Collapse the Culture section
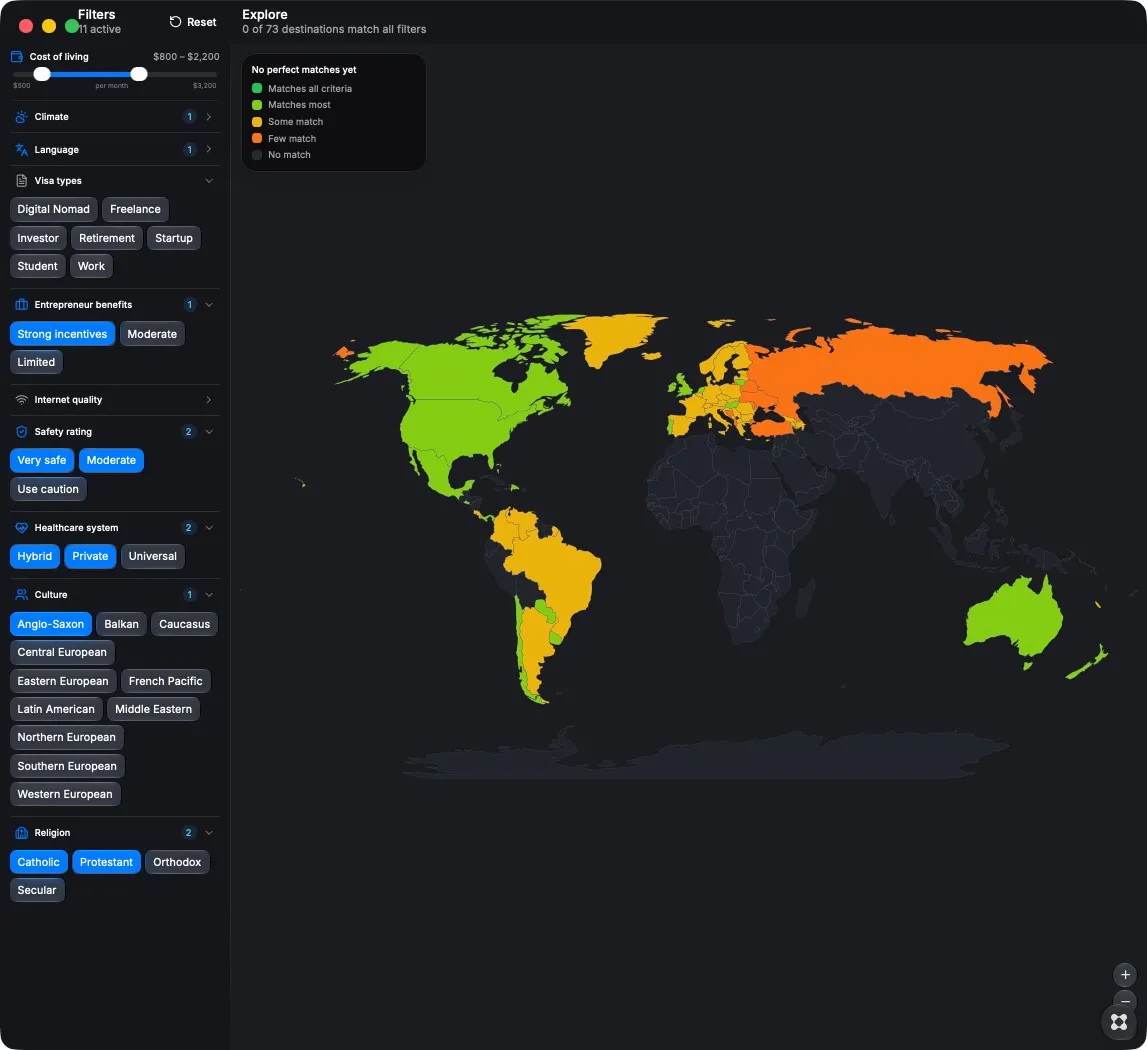The width and height of the screenshot is (1147, 1050). coord(208,595)
